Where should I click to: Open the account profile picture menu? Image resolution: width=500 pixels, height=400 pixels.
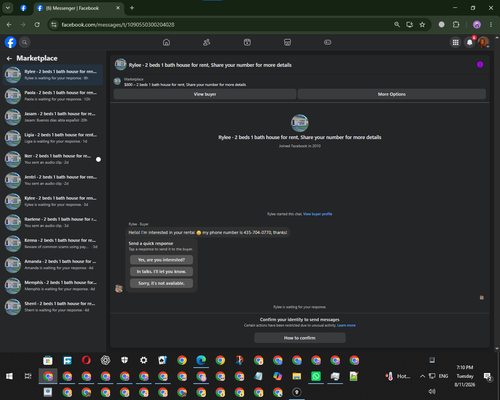point(483,42)
